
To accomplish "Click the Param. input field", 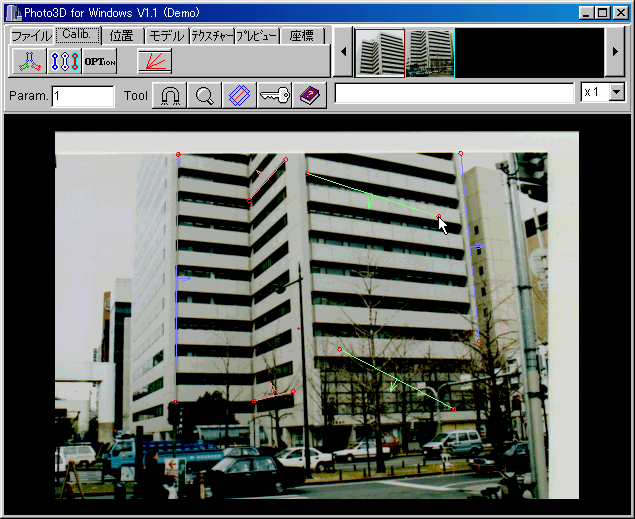I will [x=83, y=96].
